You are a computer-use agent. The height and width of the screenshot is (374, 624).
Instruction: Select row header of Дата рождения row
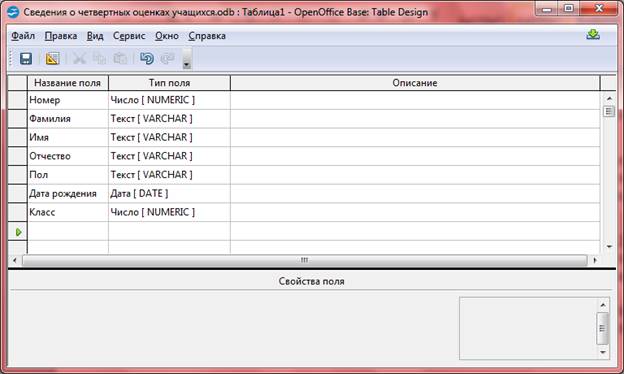tap(18, 193)
